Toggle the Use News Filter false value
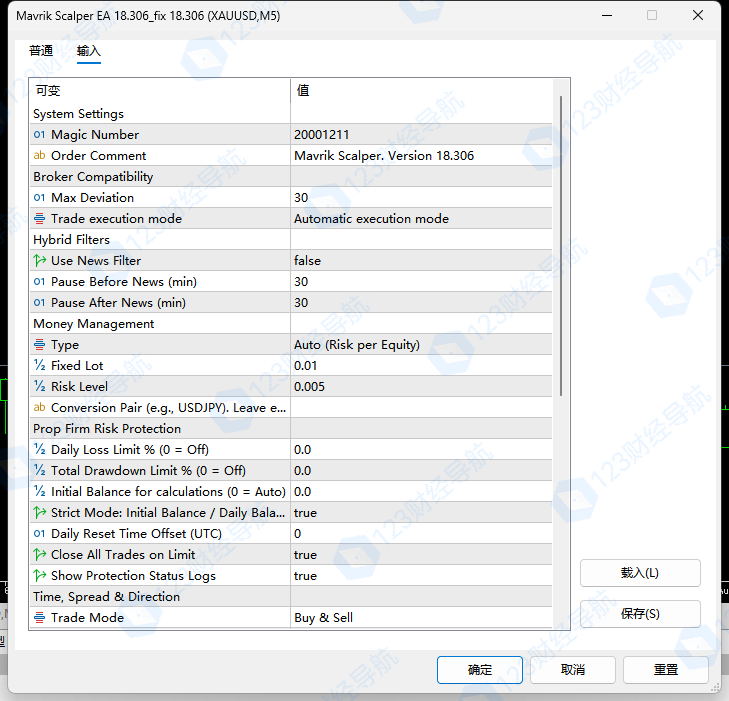This screenshot has height=701, width=729. 421,261
